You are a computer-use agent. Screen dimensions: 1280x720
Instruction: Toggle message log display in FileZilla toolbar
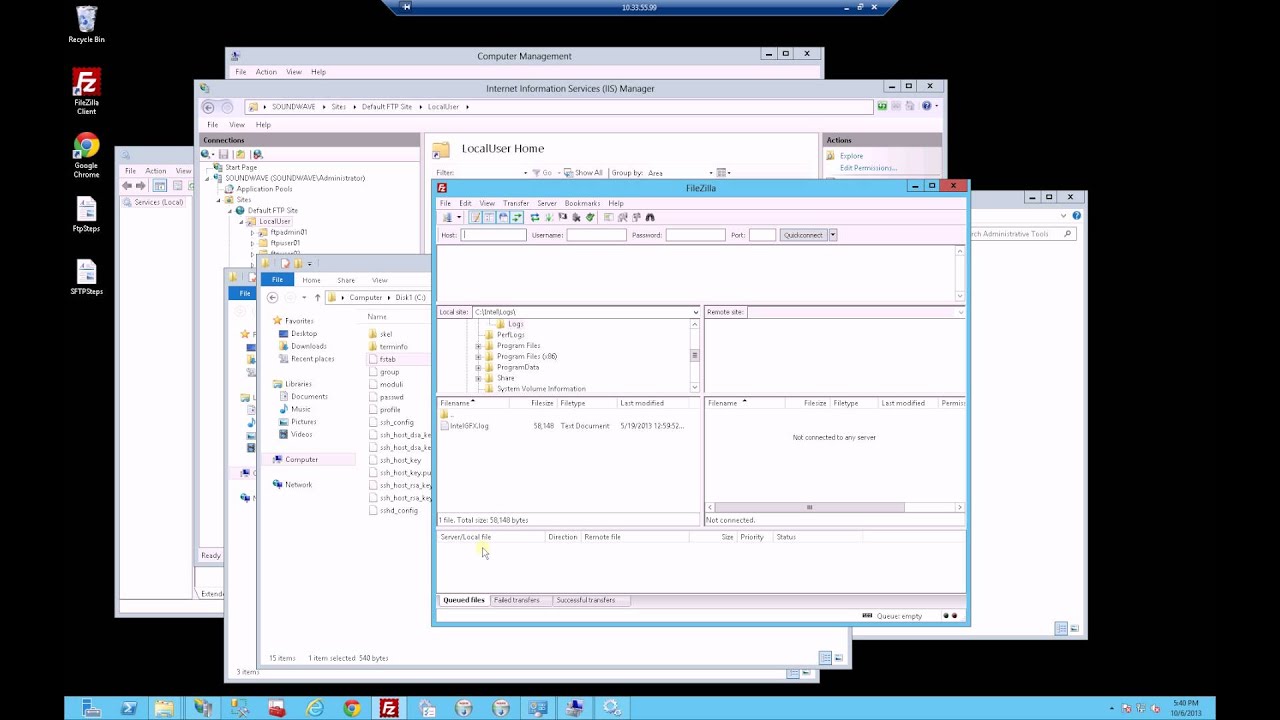coord(475,217)
